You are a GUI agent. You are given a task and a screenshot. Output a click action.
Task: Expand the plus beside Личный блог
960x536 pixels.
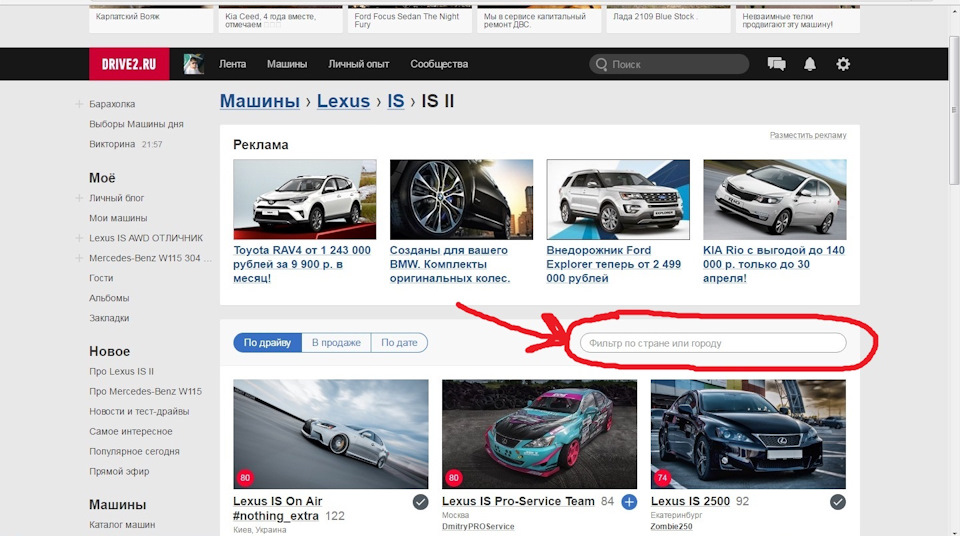[78, 198]
